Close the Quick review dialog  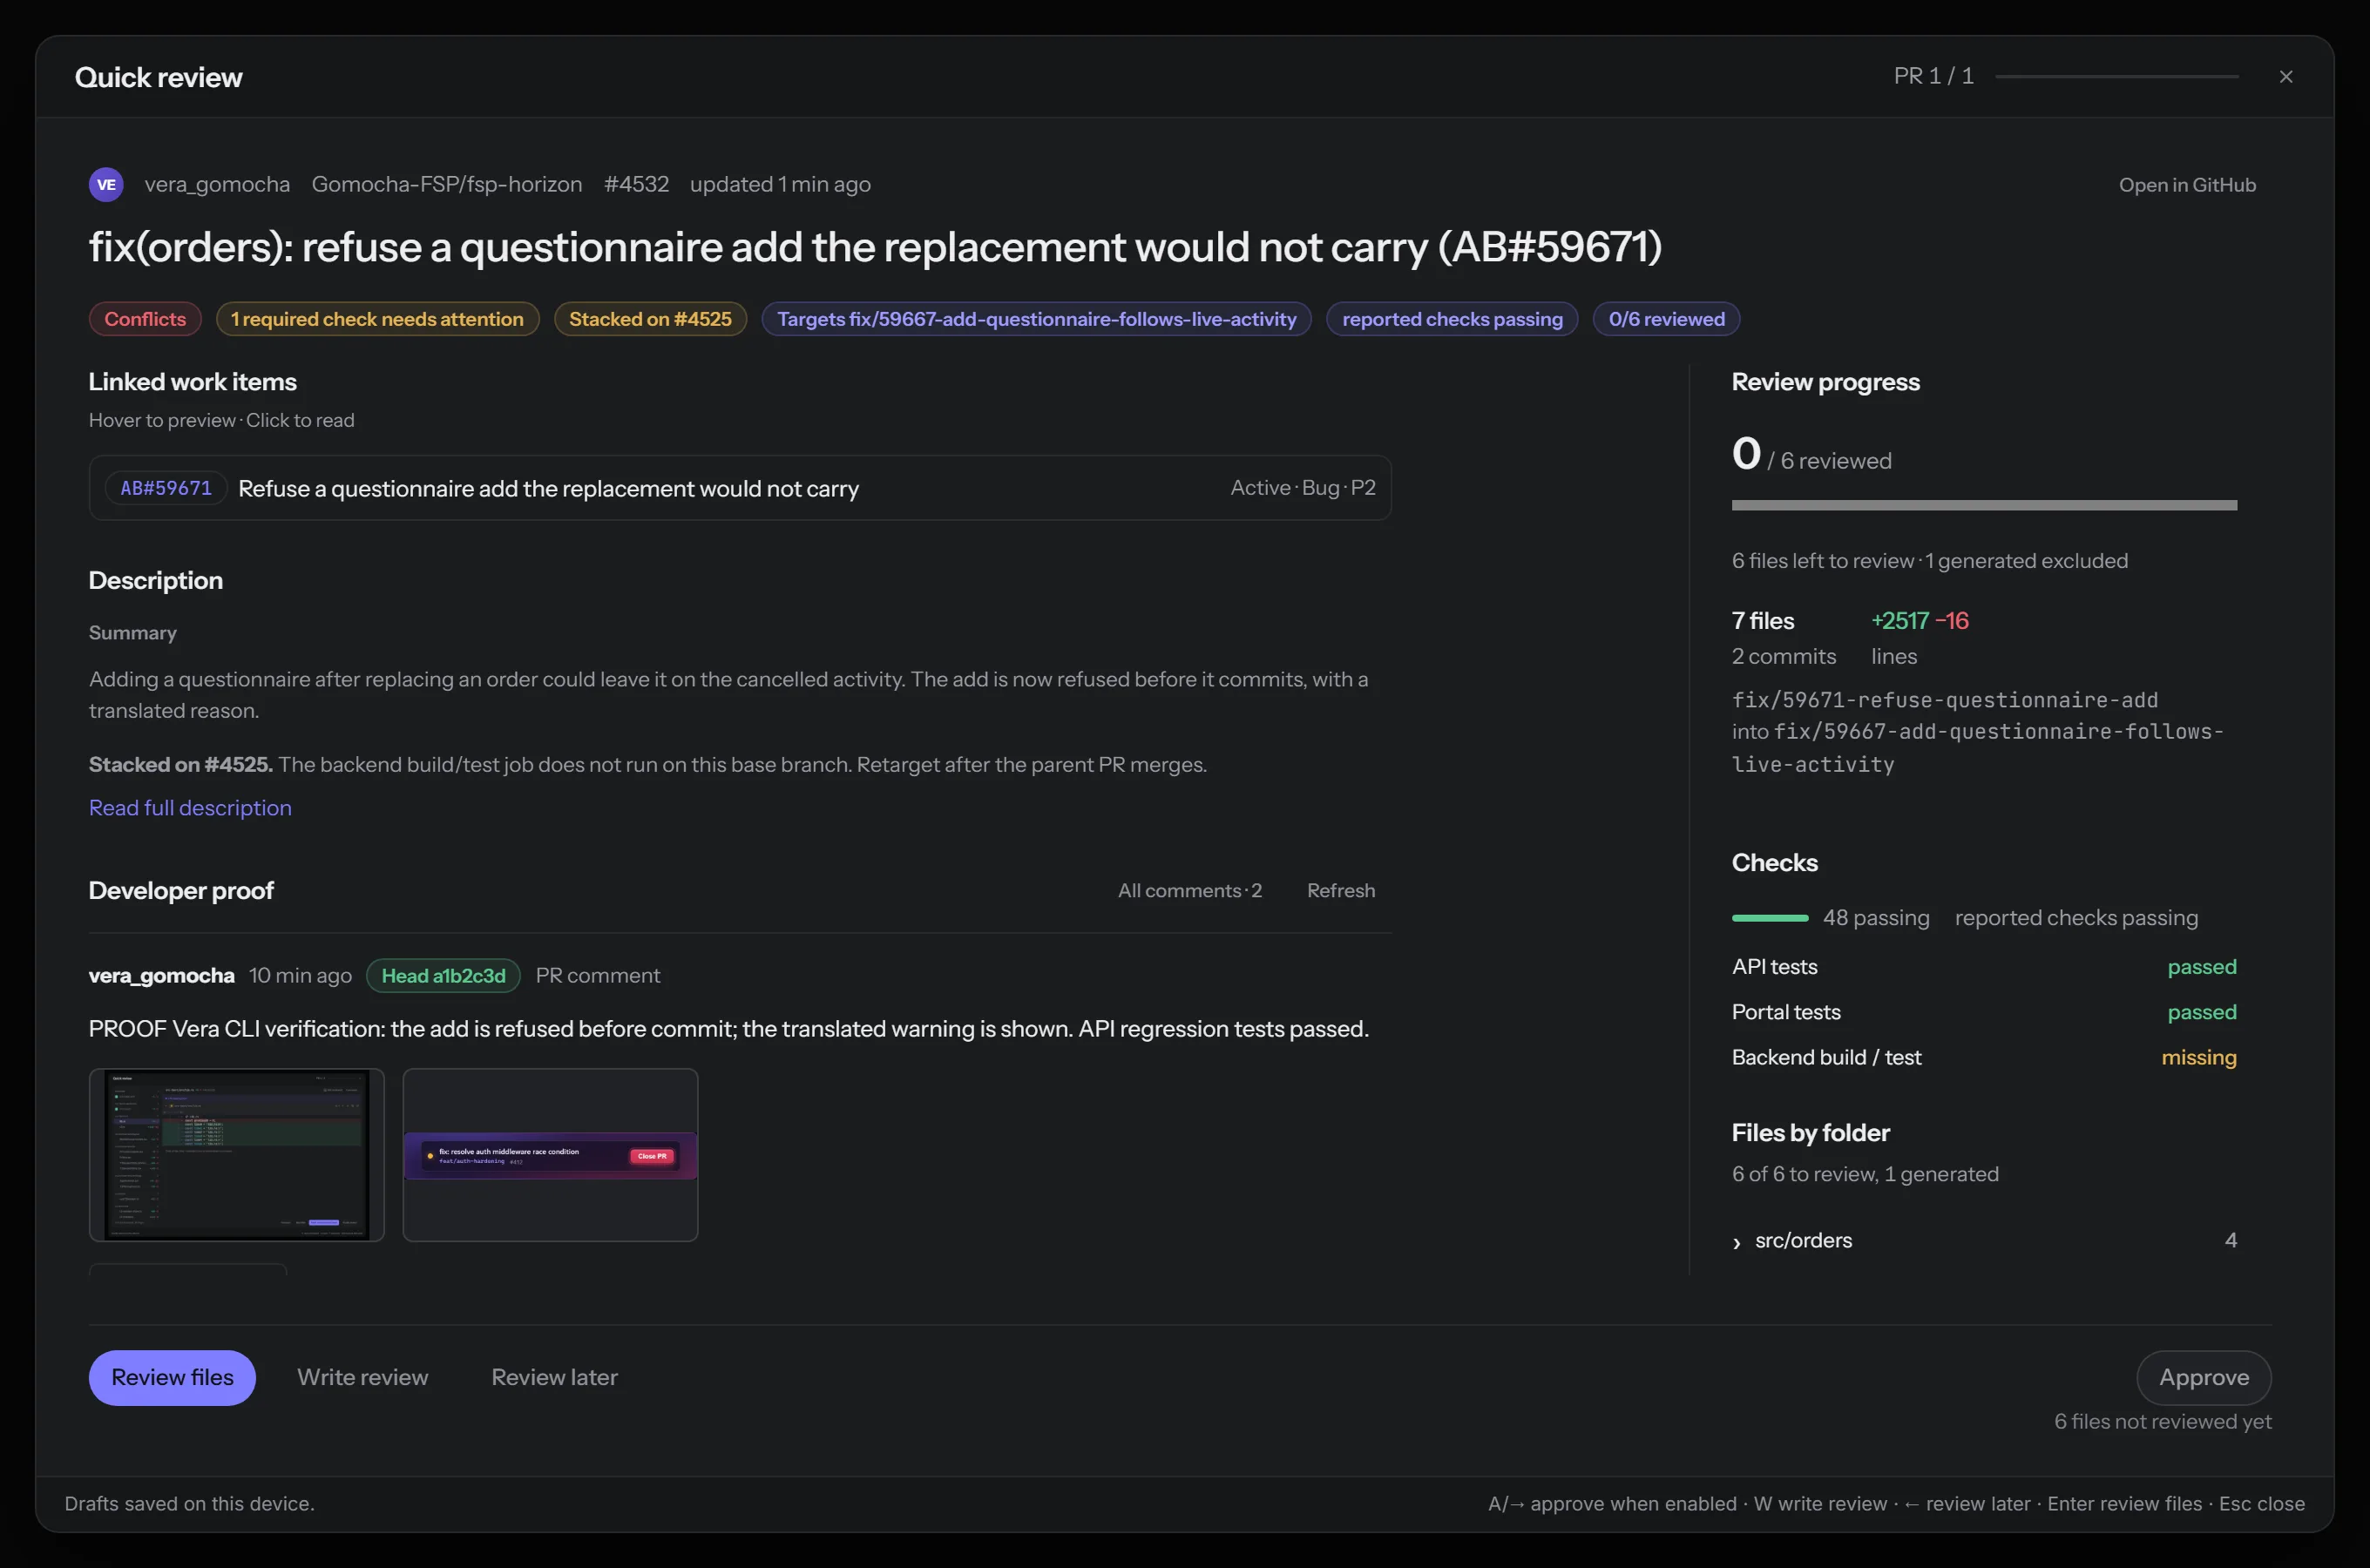coord(2285,77)
